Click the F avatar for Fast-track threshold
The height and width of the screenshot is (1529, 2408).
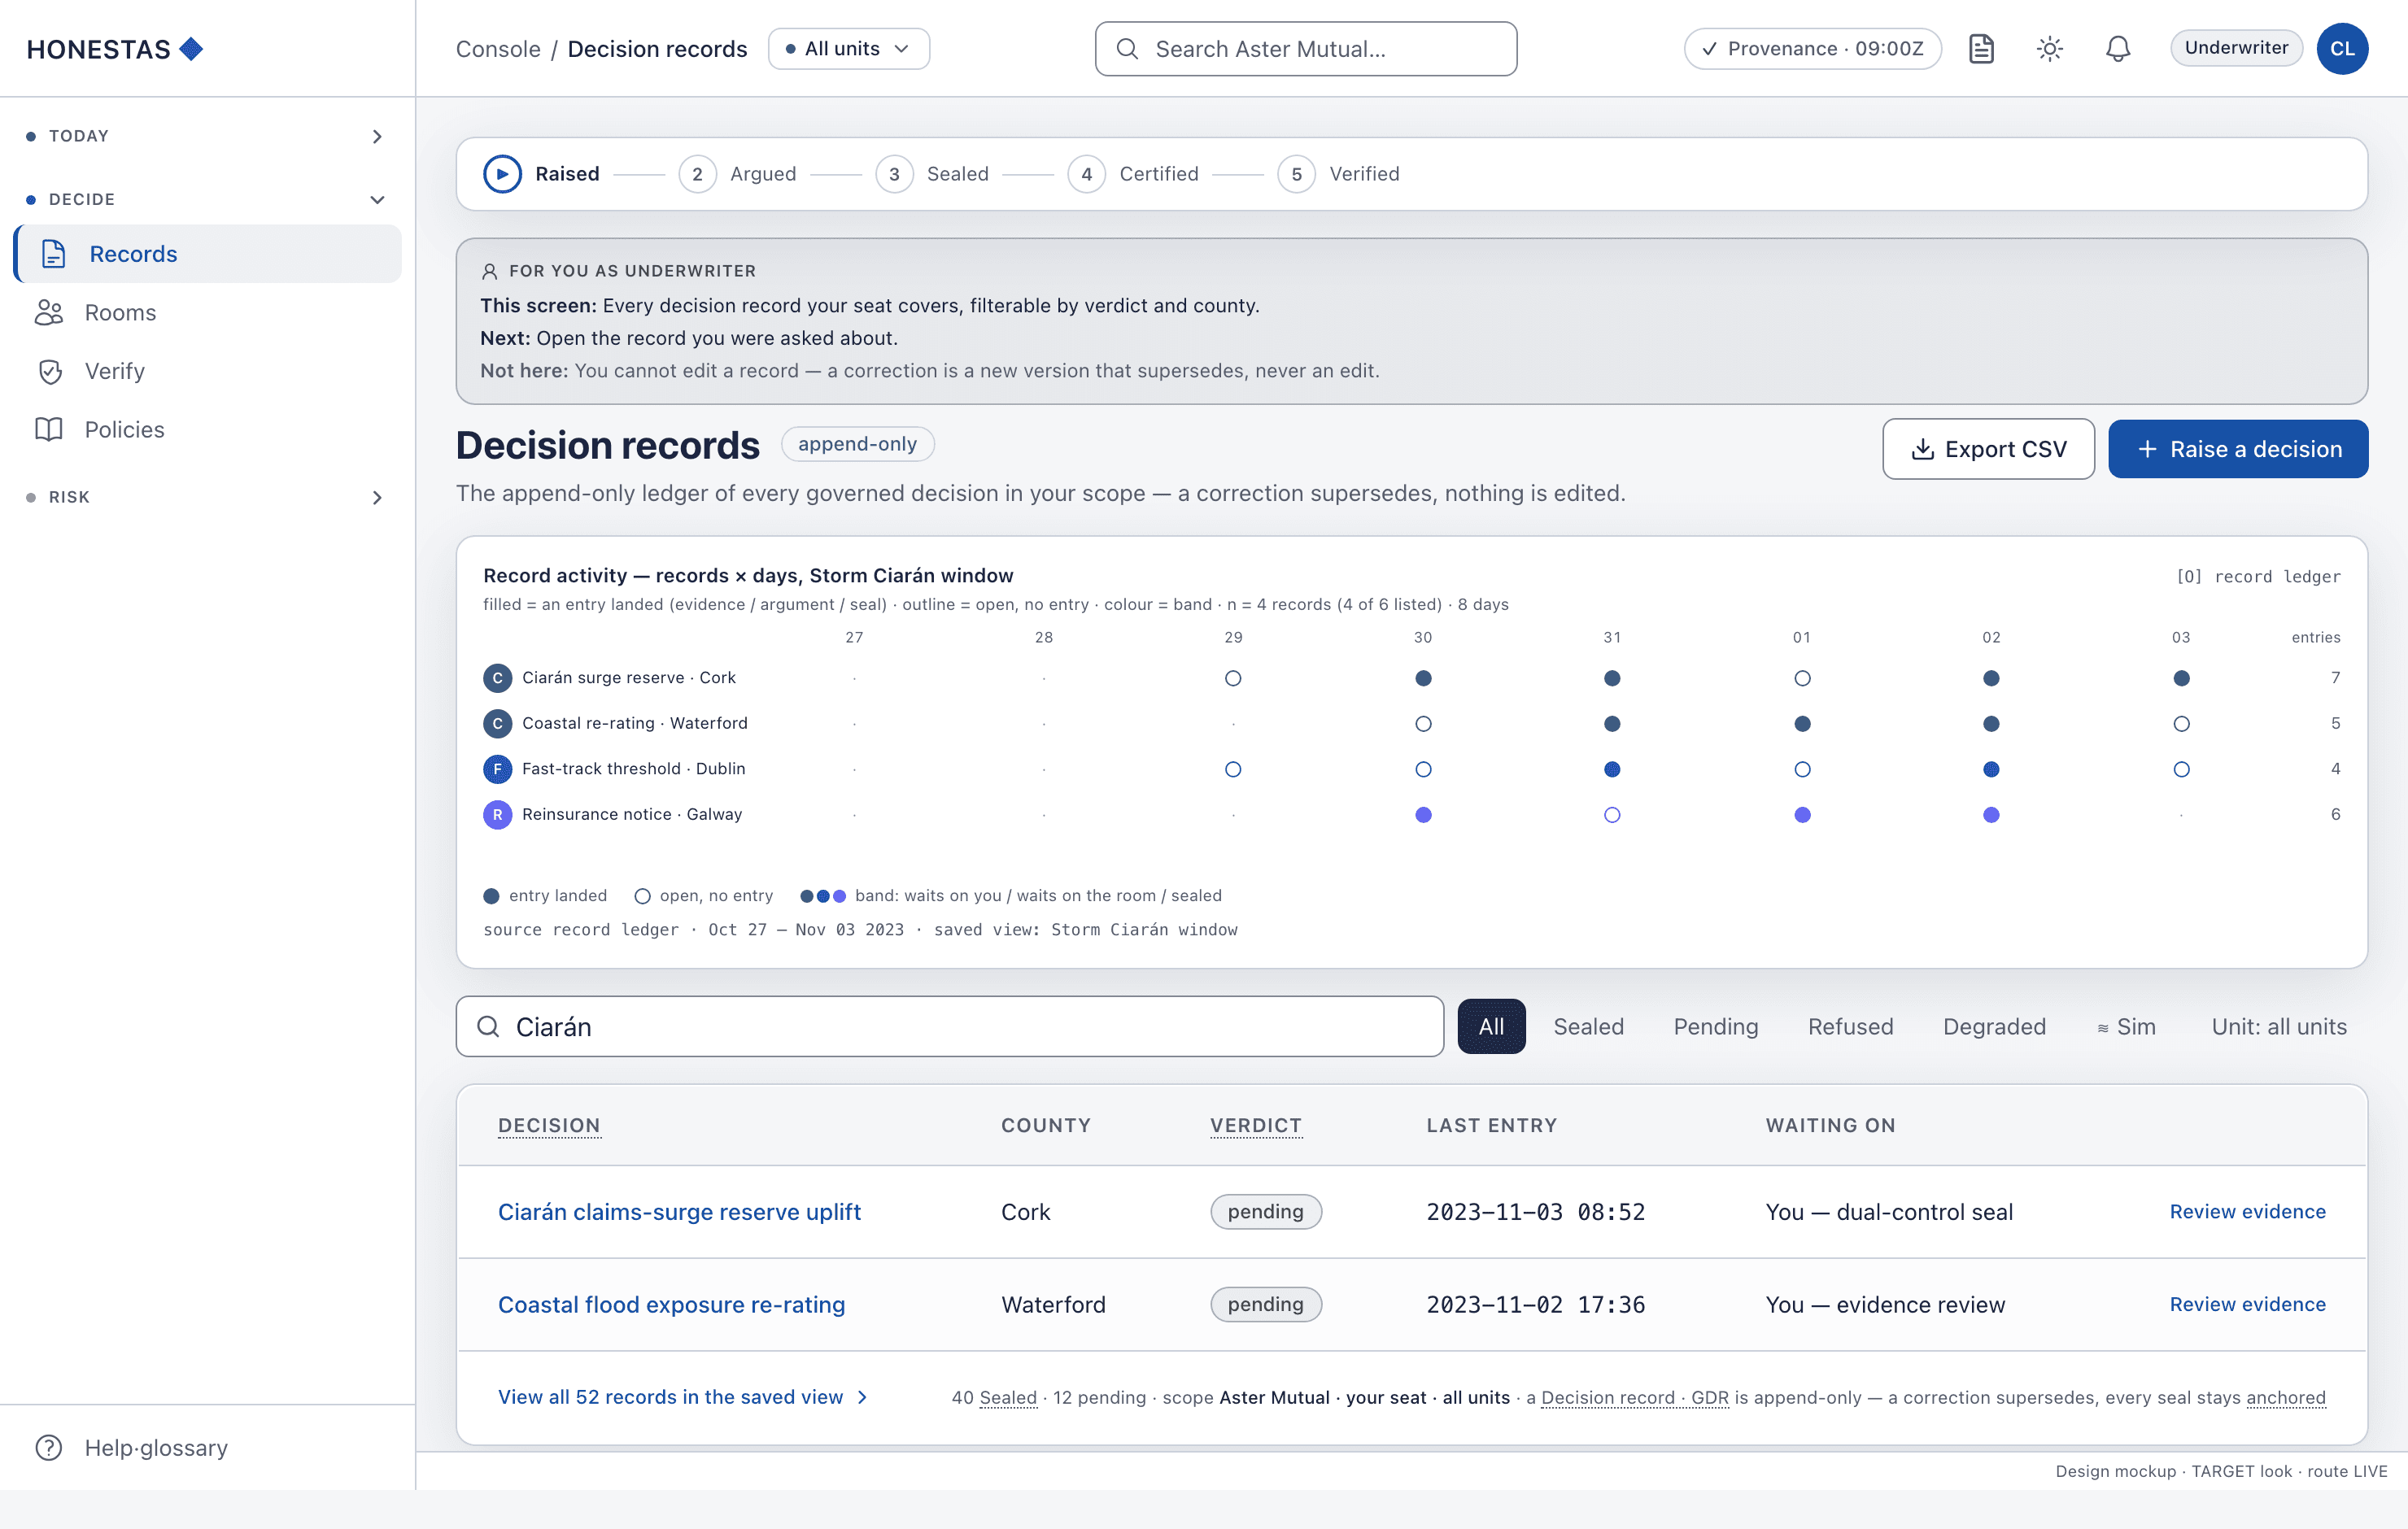(497, 769)
